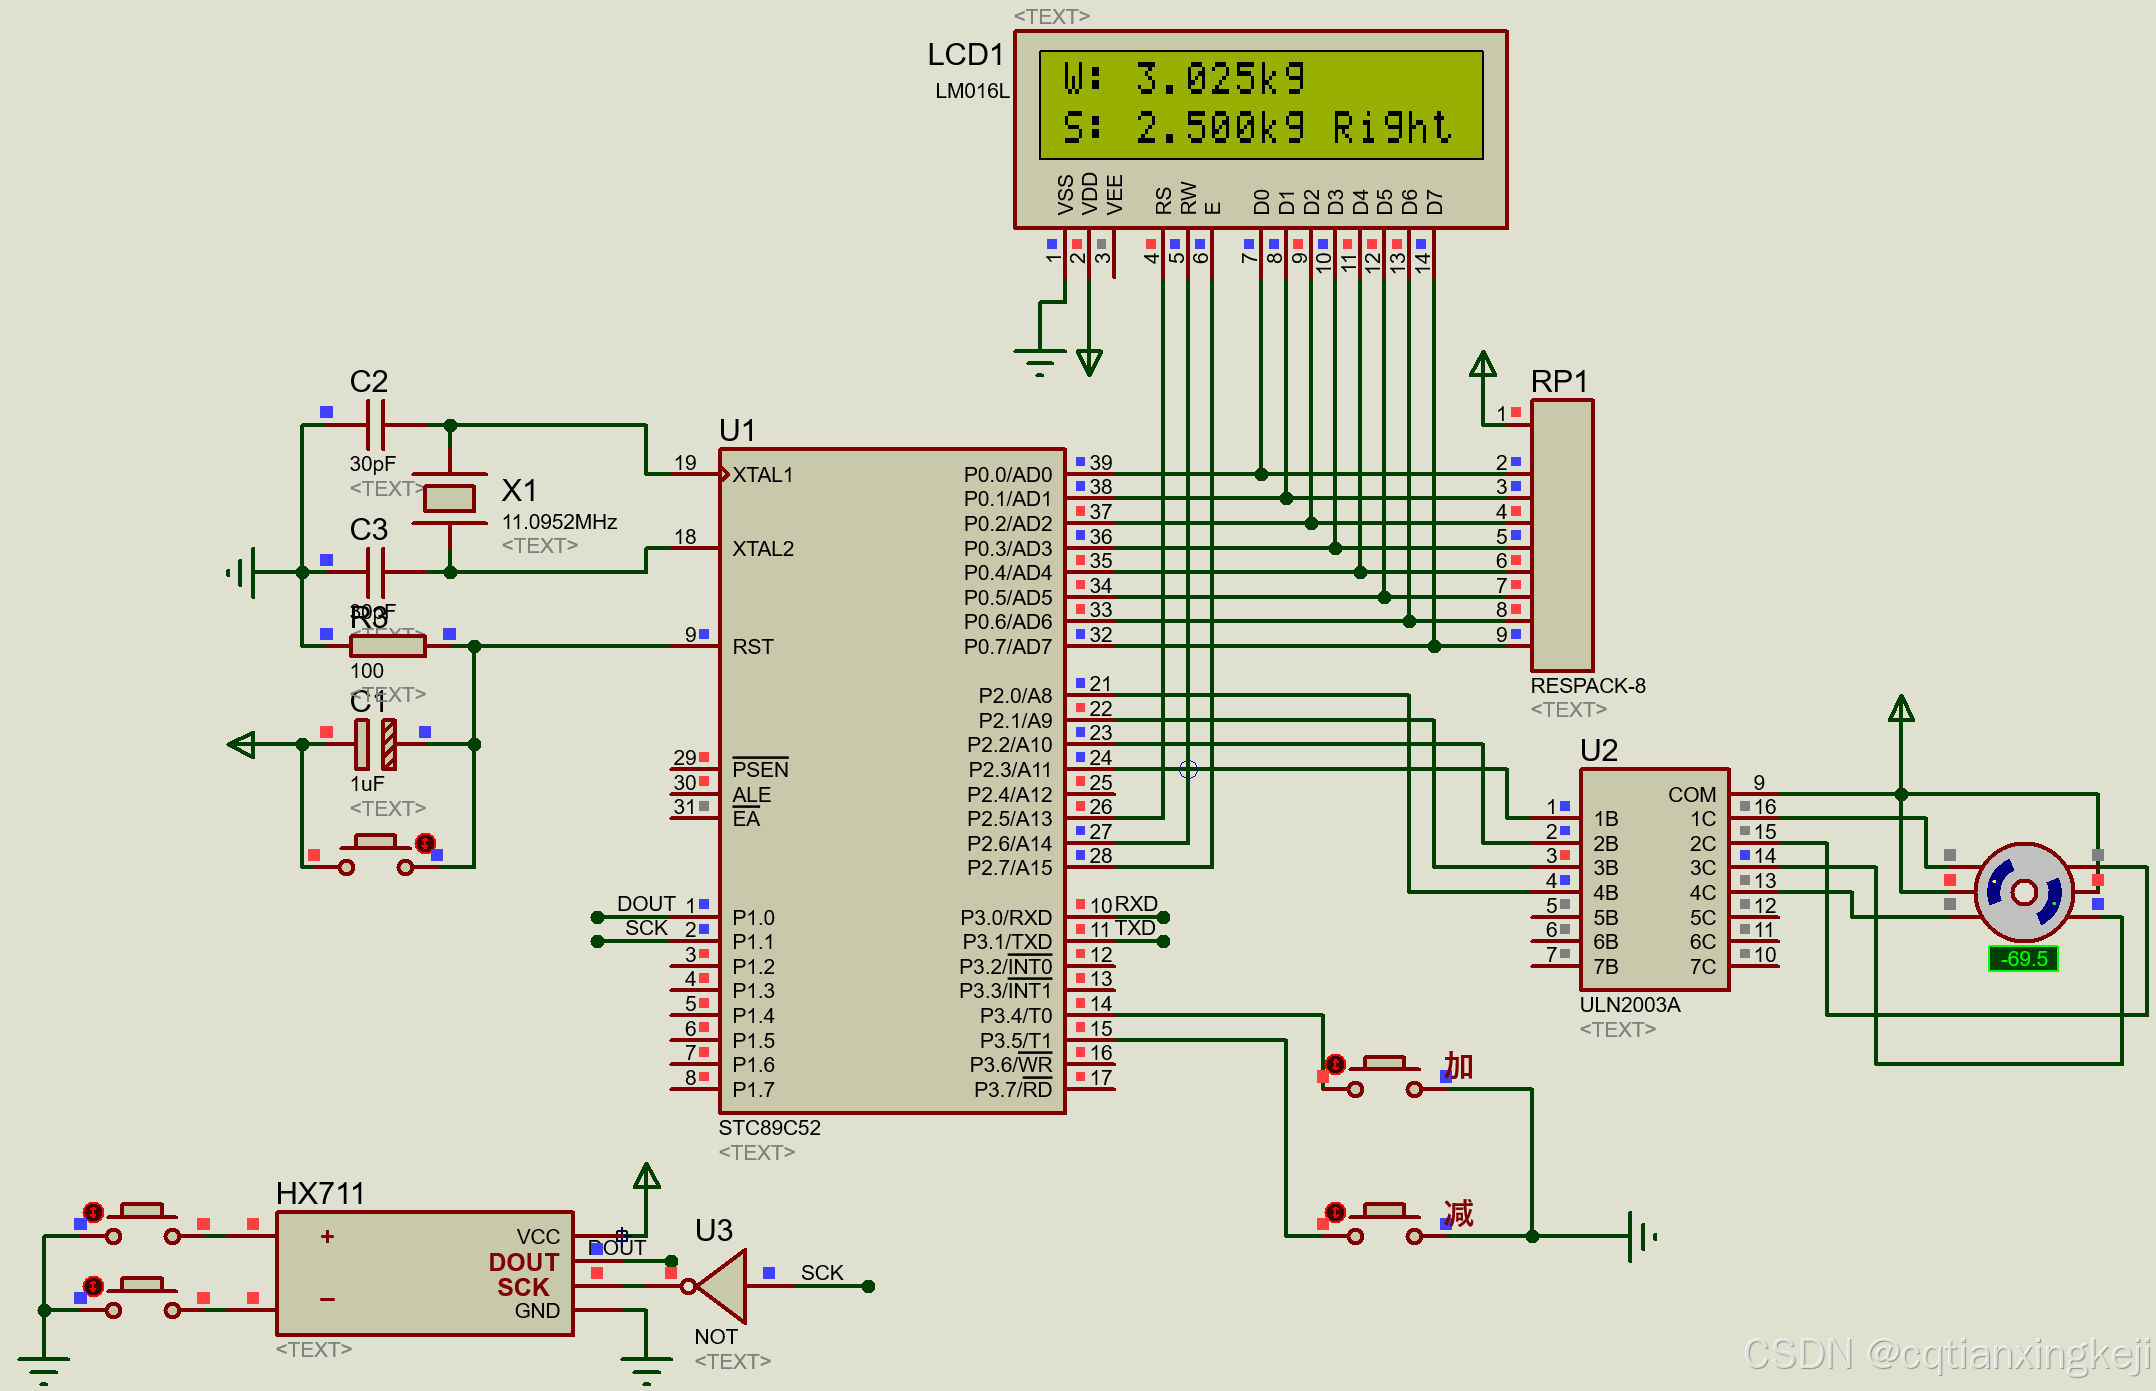Click the HX711 module body
The width and height of the screenshot is (2156, 1391).
coord(424,1273)
